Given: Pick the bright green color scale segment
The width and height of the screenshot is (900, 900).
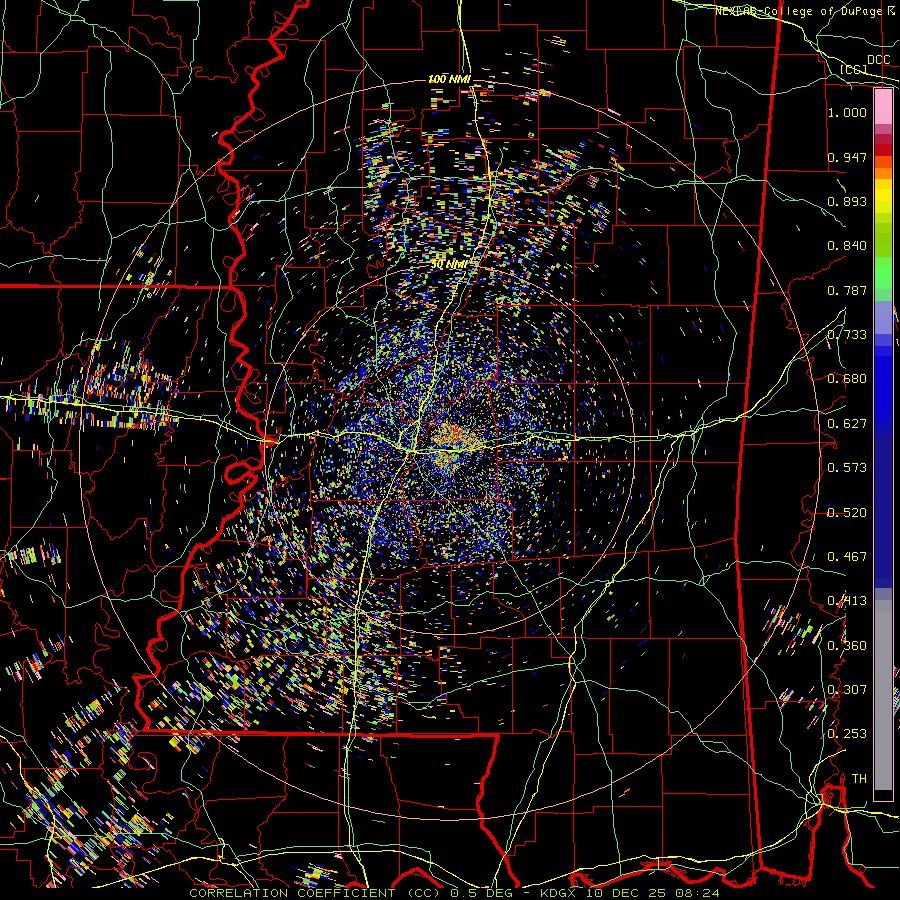Looking at the screenshot, I should point(883,273).
